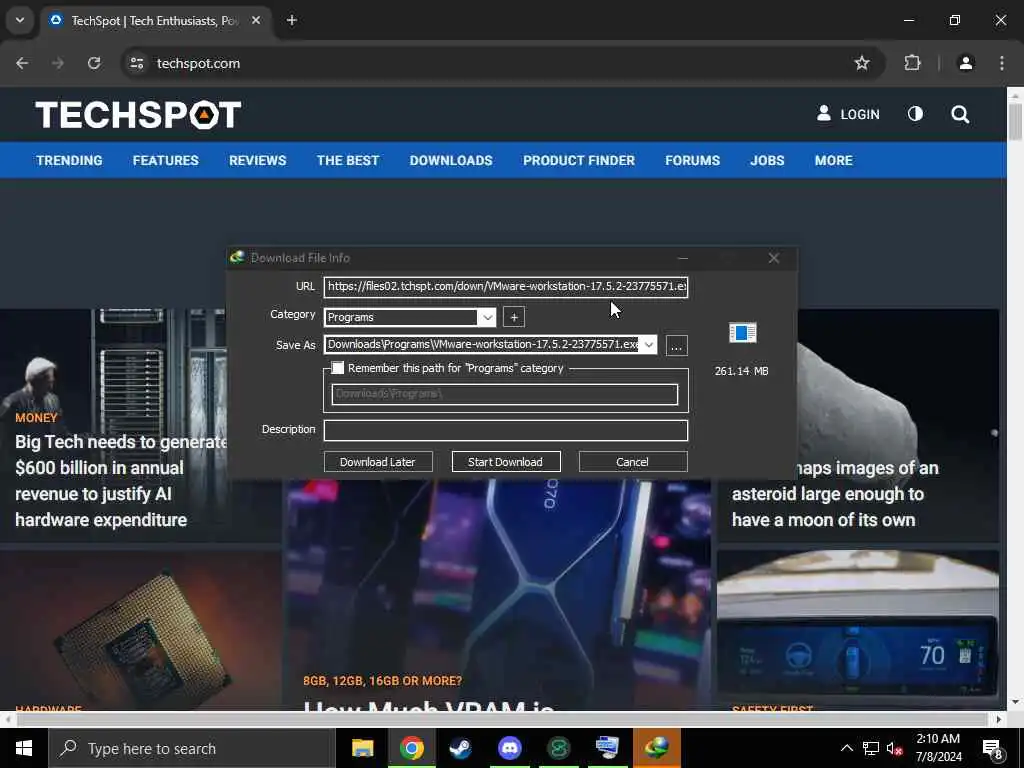Click the TechSpot logo in the header
The width and height of the screenshot is (1024, 768).
138,115
